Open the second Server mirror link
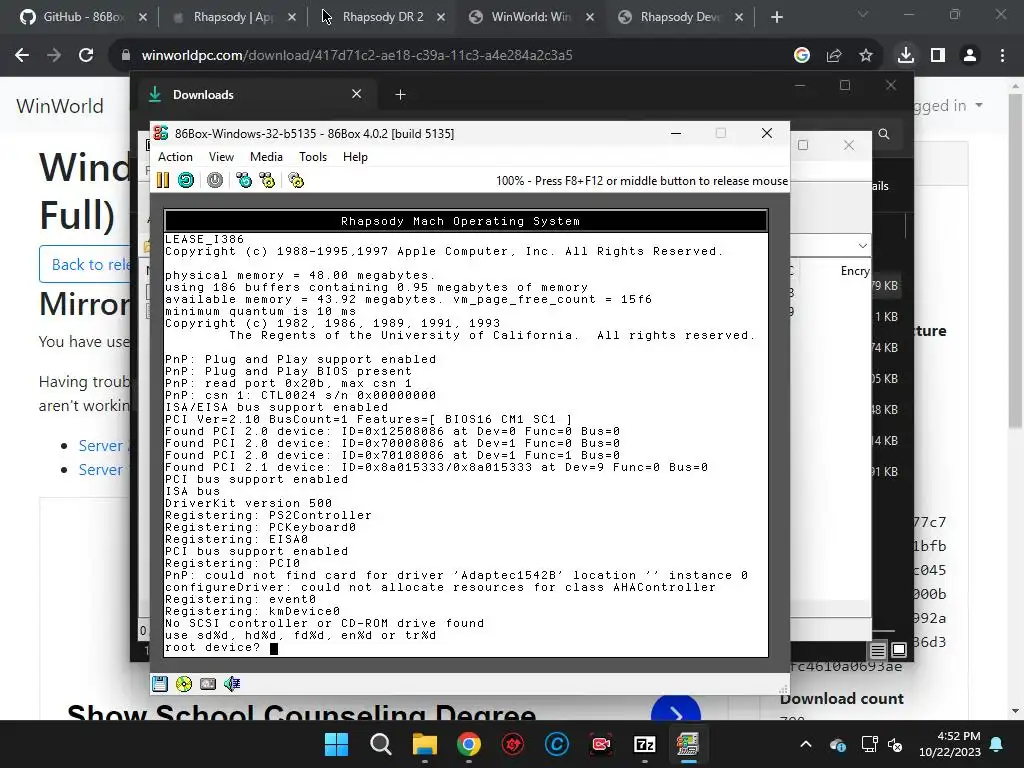1024x768 pixels. tap(101, 470)
